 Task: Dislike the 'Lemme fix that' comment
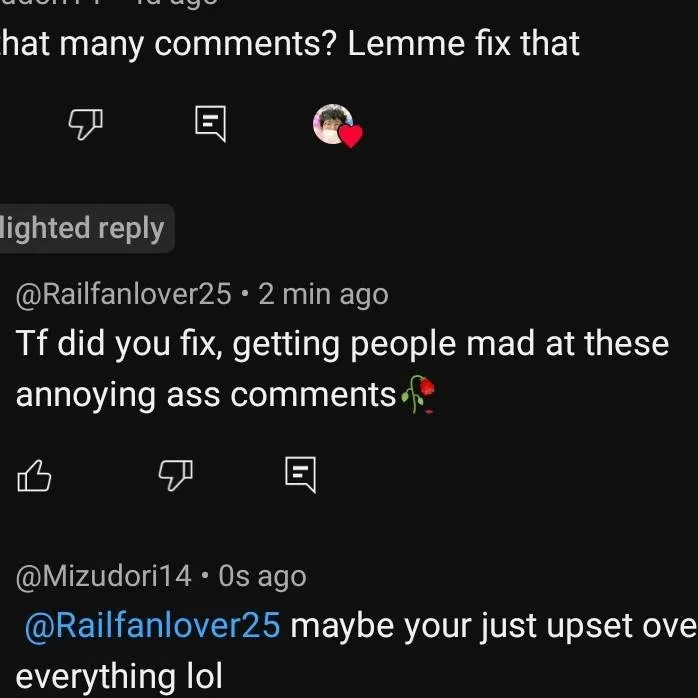click(x=86, y=124)
